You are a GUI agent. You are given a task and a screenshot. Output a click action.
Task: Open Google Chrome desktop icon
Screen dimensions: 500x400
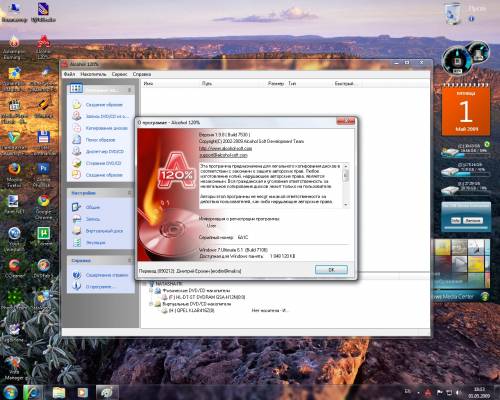(43, 207)
